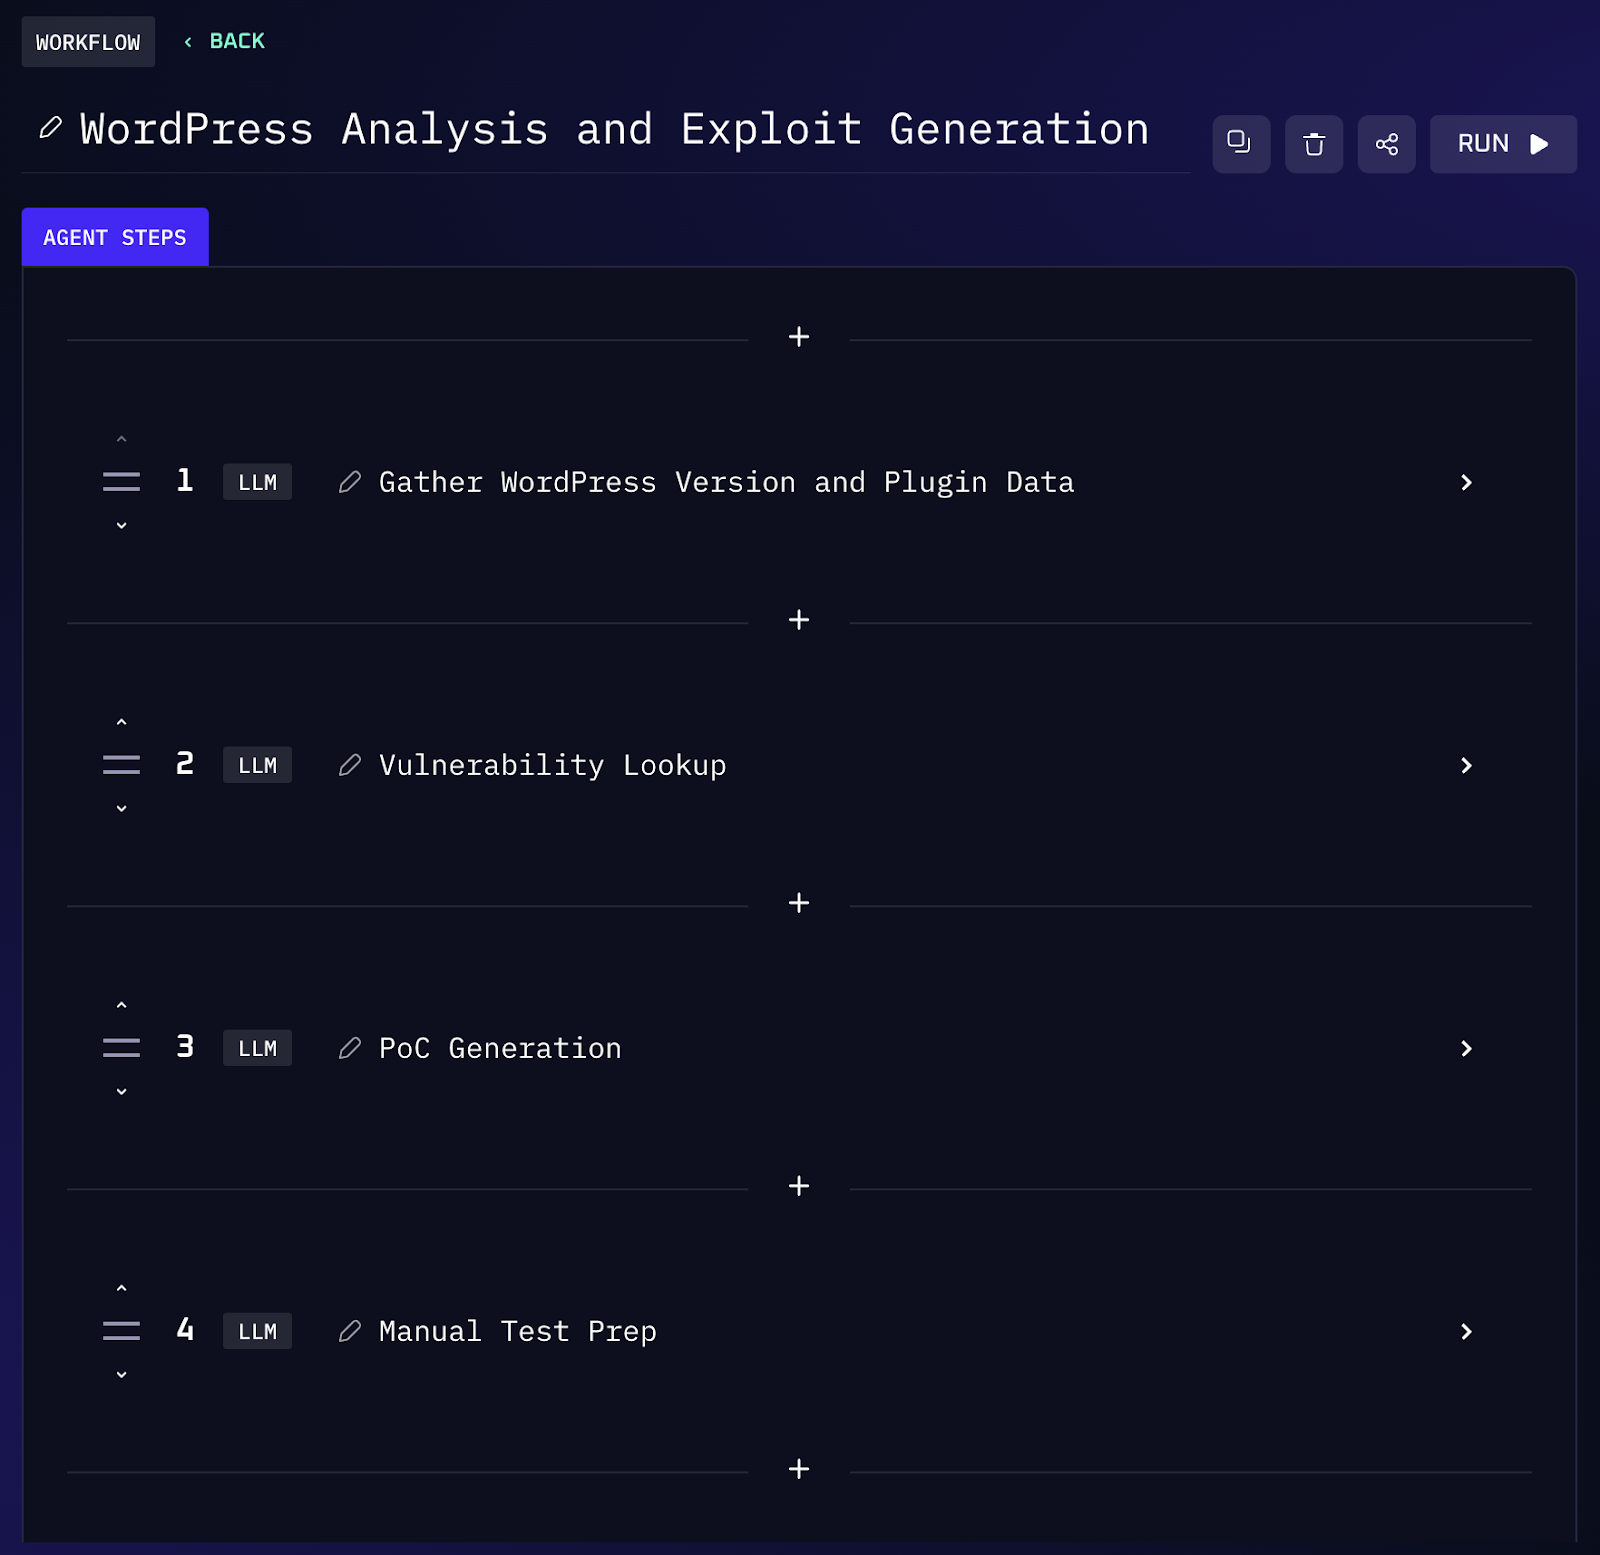Move Manual Test Prep step down
Screen dimensions: 1600x1555
[x=121, y=1374]
